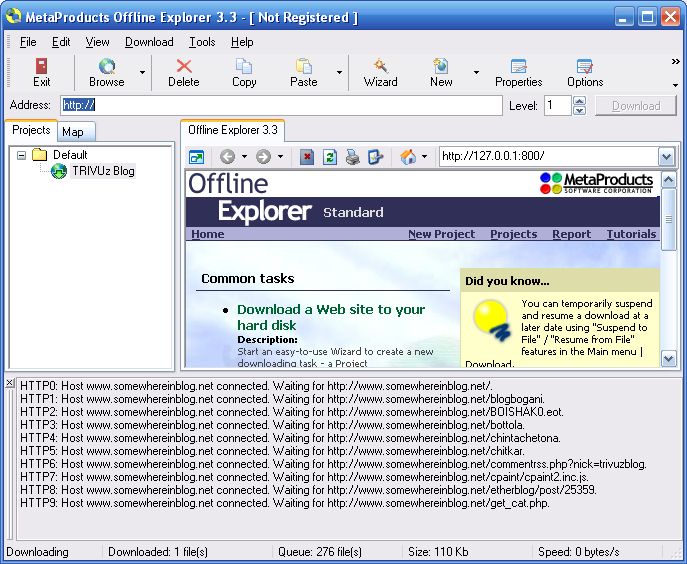Click the edit page icon beside Print

click(375, 156)
